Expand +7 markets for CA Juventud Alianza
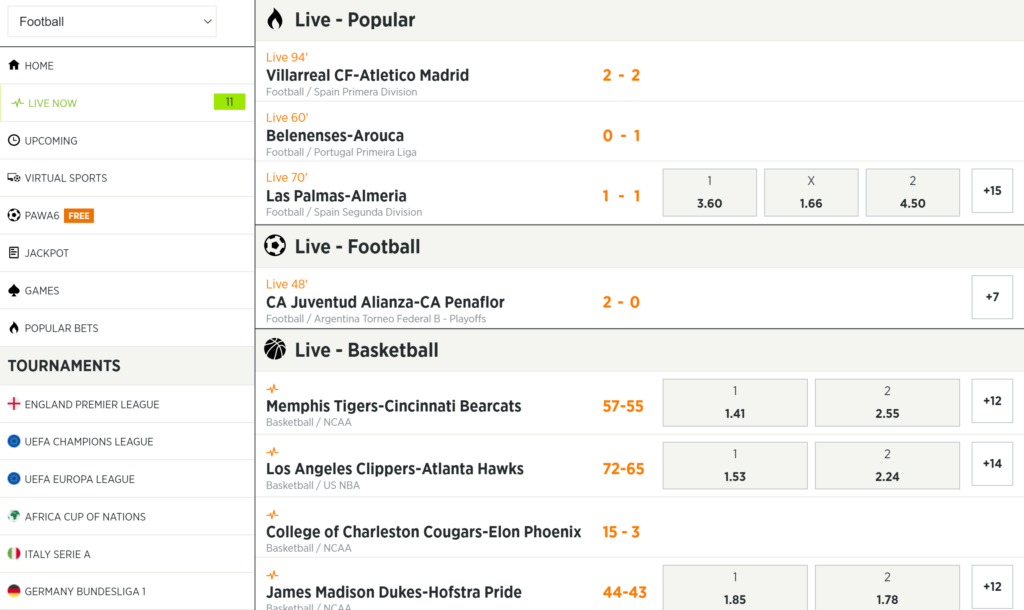Screen dimensions: 1024x610 [x=992, y=297]
